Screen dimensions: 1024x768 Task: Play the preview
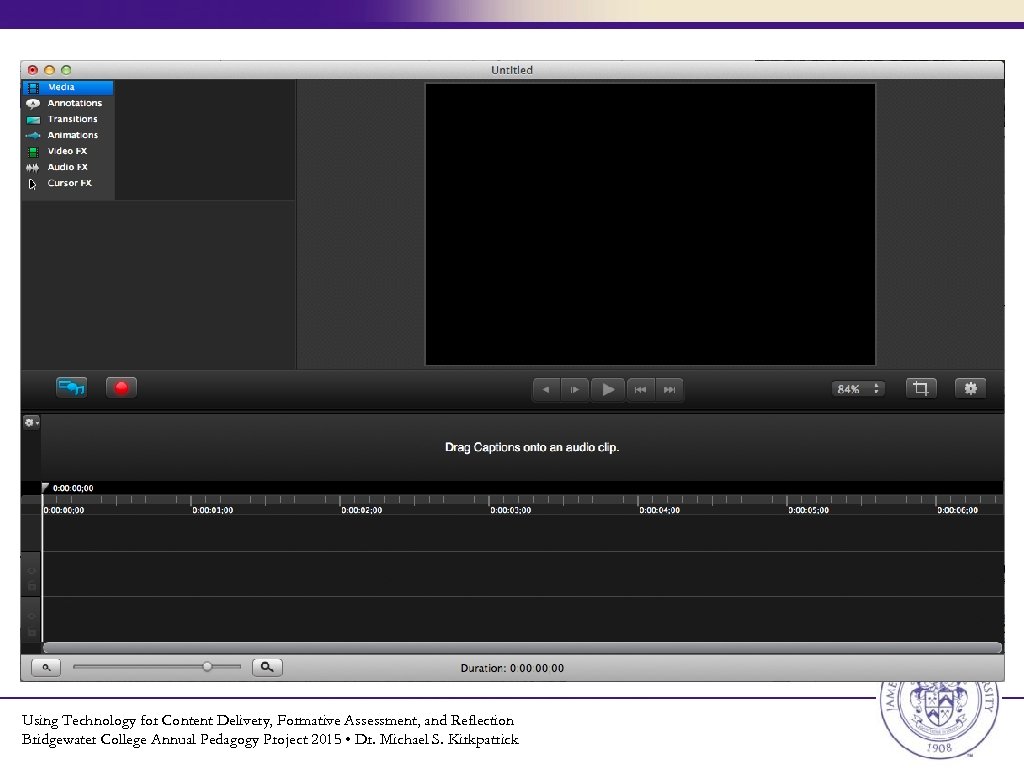608,390
